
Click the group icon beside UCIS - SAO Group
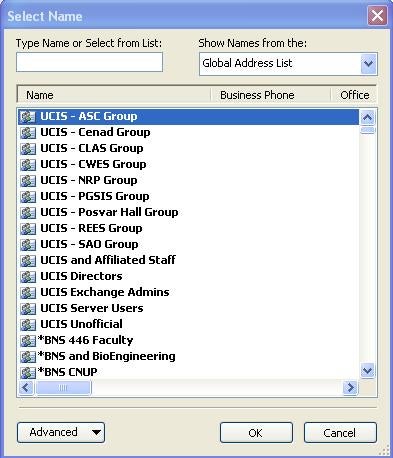[x=28, y=245]
